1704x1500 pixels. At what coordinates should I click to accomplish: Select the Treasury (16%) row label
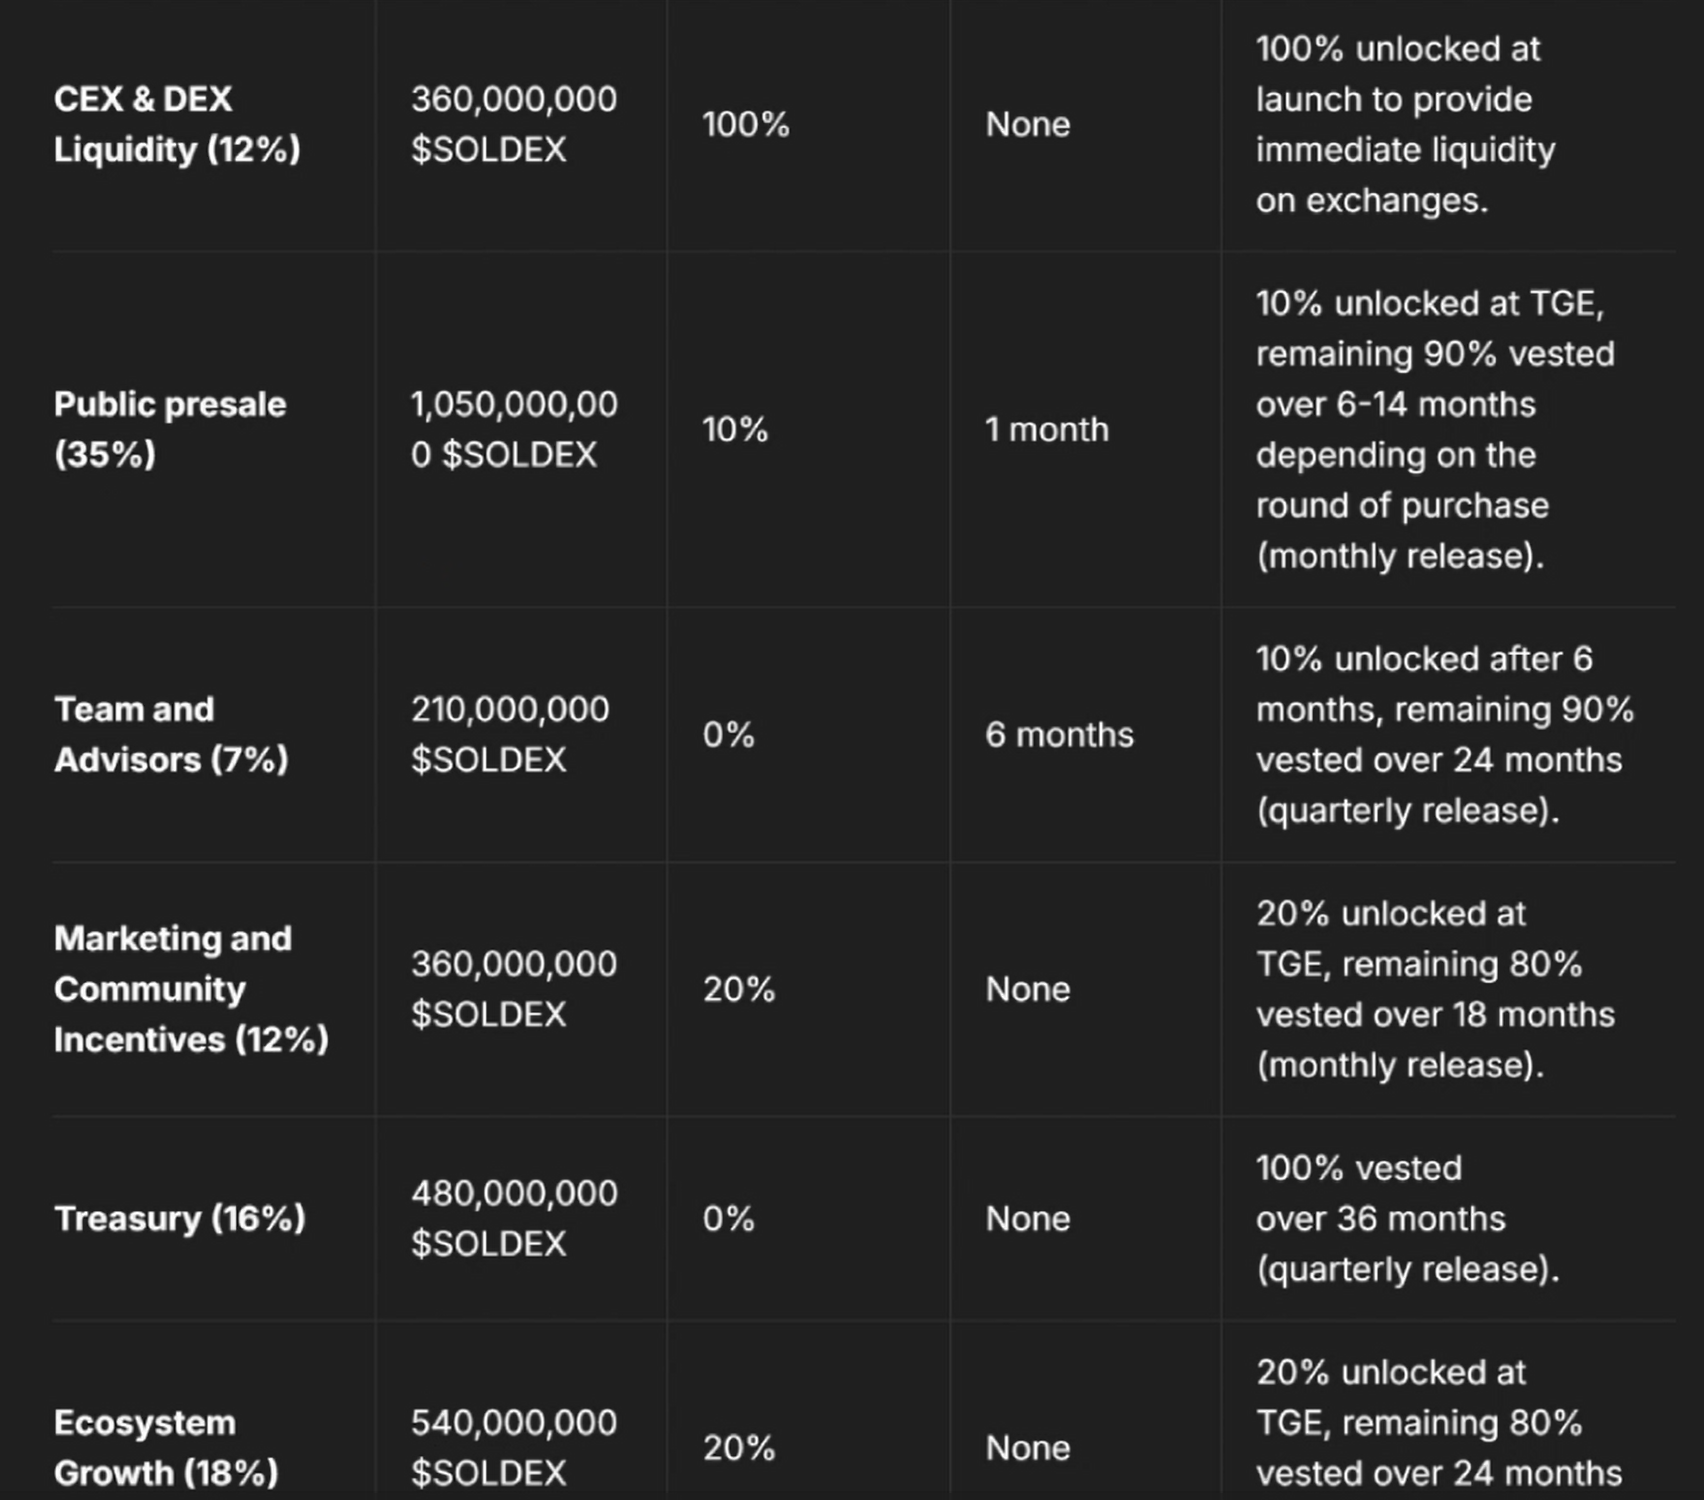(x=180, y=1218)
